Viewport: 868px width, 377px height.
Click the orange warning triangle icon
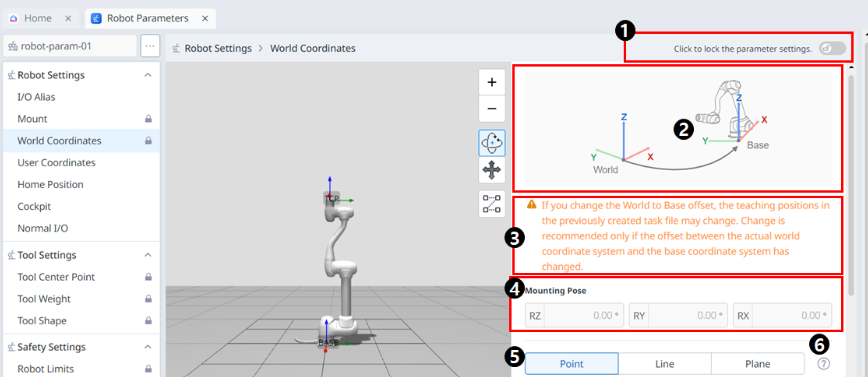(531, 204)
